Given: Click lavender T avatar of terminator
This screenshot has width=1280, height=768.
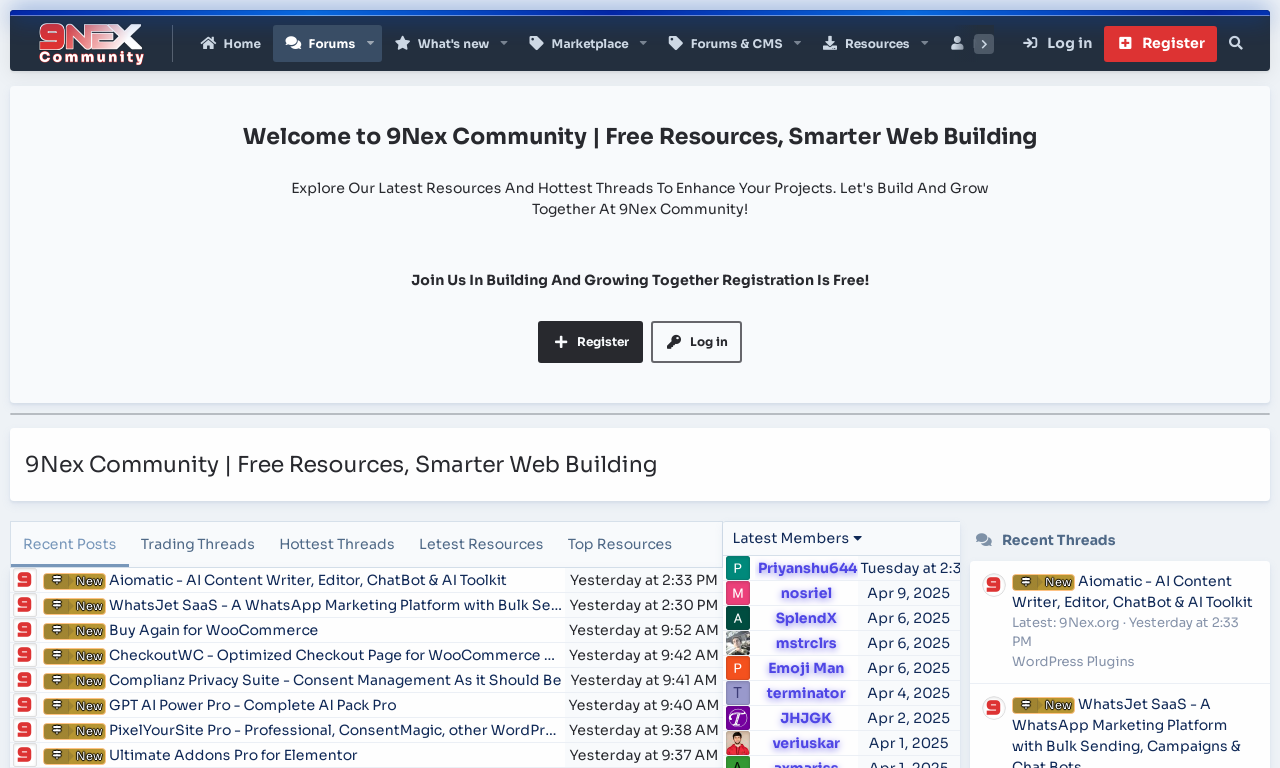Looking at the screenshot, I should coord(738,693).
